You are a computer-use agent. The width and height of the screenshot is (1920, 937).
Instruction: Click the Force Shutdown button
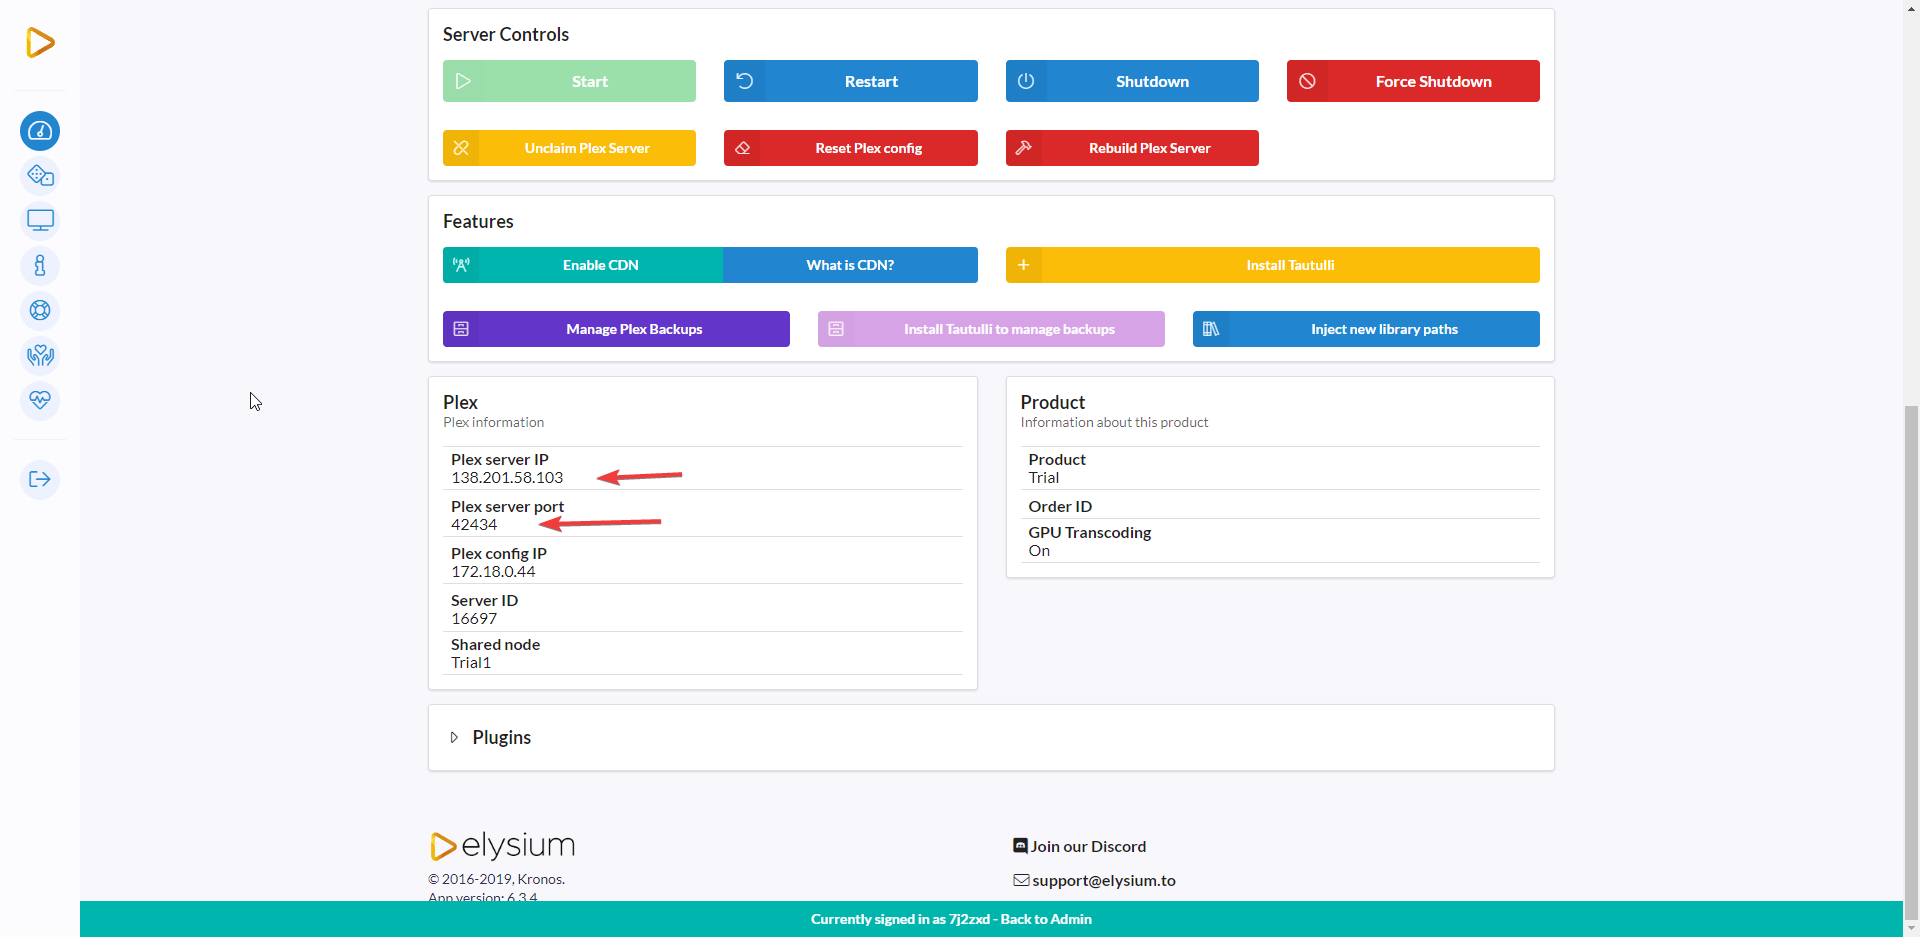coord(1413,81)
